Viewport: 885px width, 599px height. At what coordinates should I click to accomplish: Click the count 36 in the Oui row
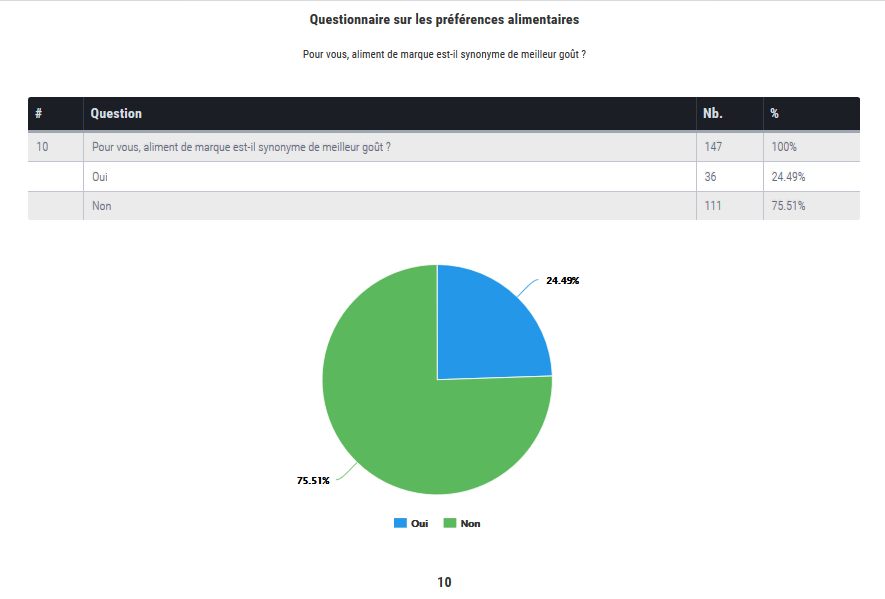coord(710,176)
